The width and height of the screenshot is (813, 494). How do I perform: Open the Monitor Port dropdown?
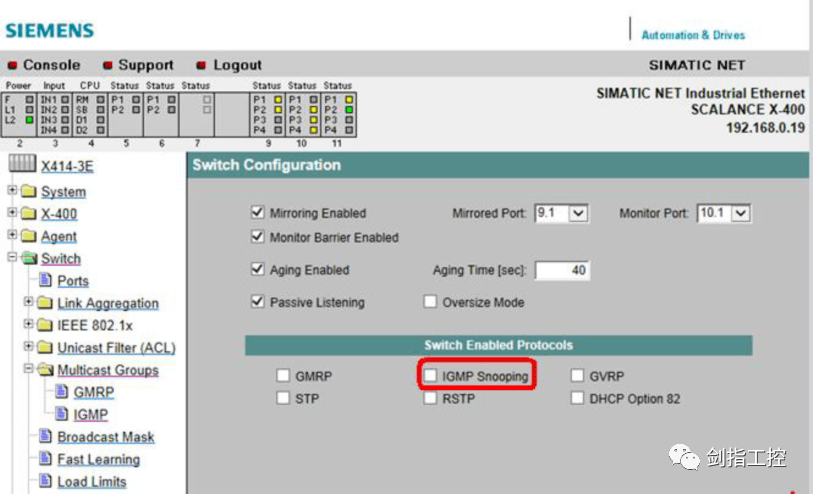pos(740,213)
